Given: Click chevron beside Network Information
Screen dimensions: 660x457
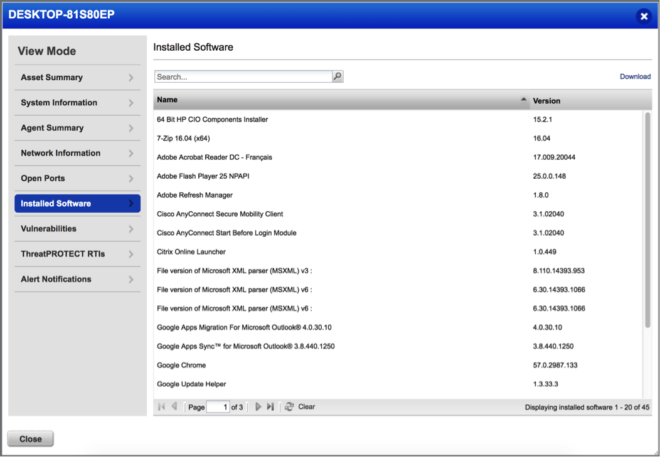Looking at the screenshot, I should click(131, 153).
